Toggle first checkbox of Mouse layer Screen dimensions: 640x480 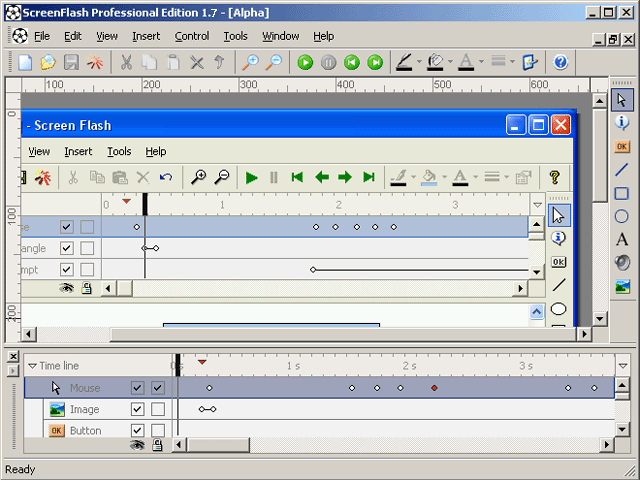pos(138,388)
